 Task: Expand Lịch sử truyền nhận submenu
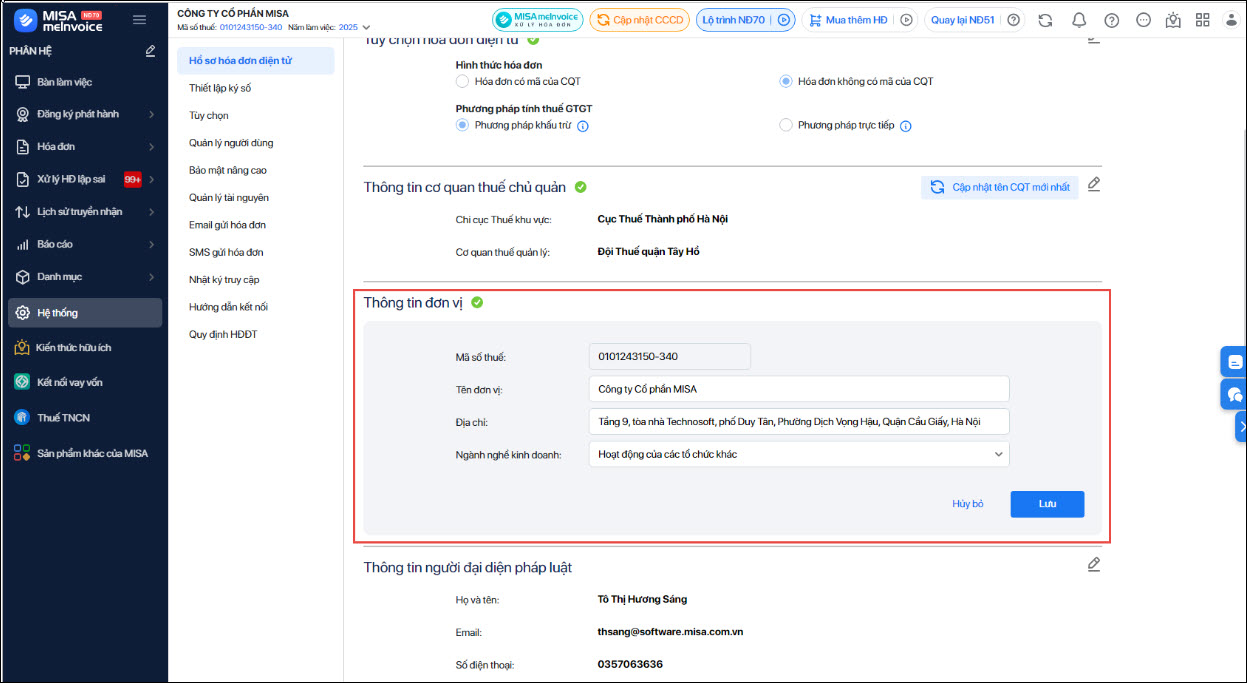tap(151, 212)
